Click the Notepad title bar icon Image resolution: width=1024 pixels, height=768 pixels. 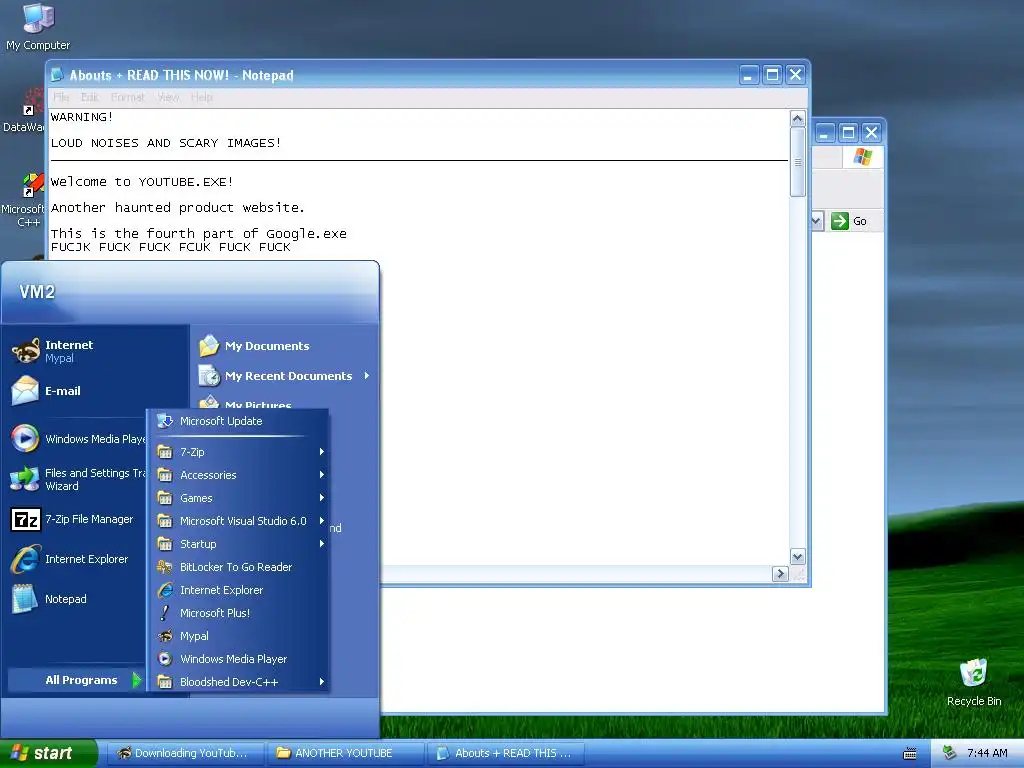coord(57,75)
